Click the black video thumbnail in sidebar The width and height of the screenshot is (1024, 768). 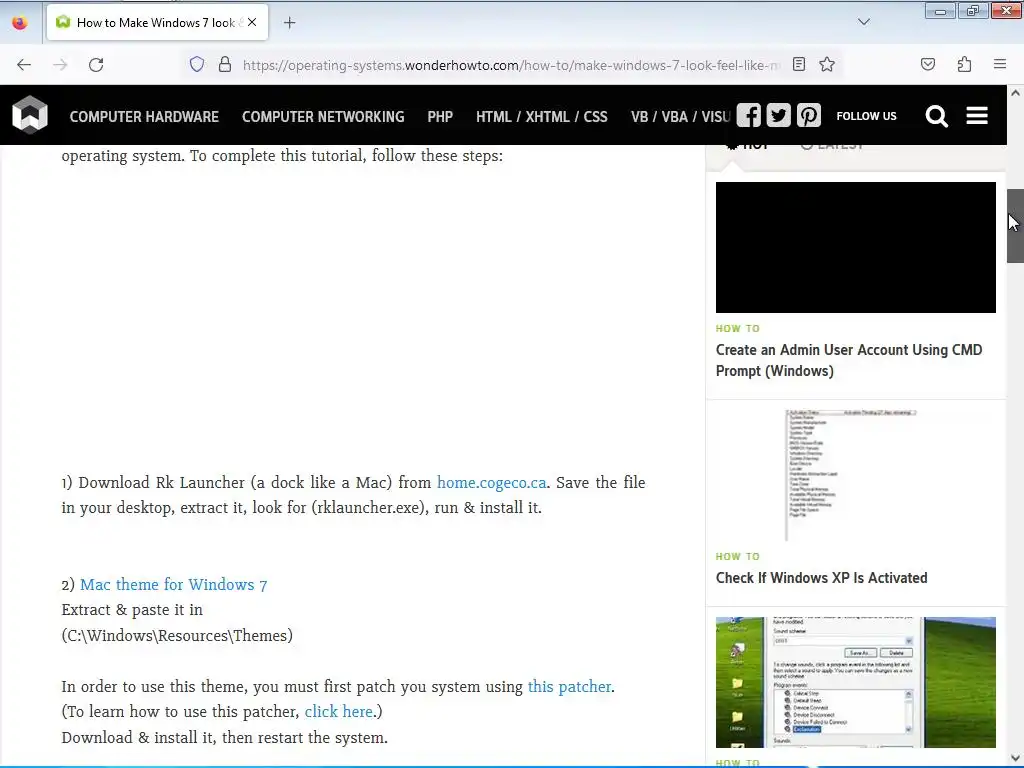[x=856, y=247]
